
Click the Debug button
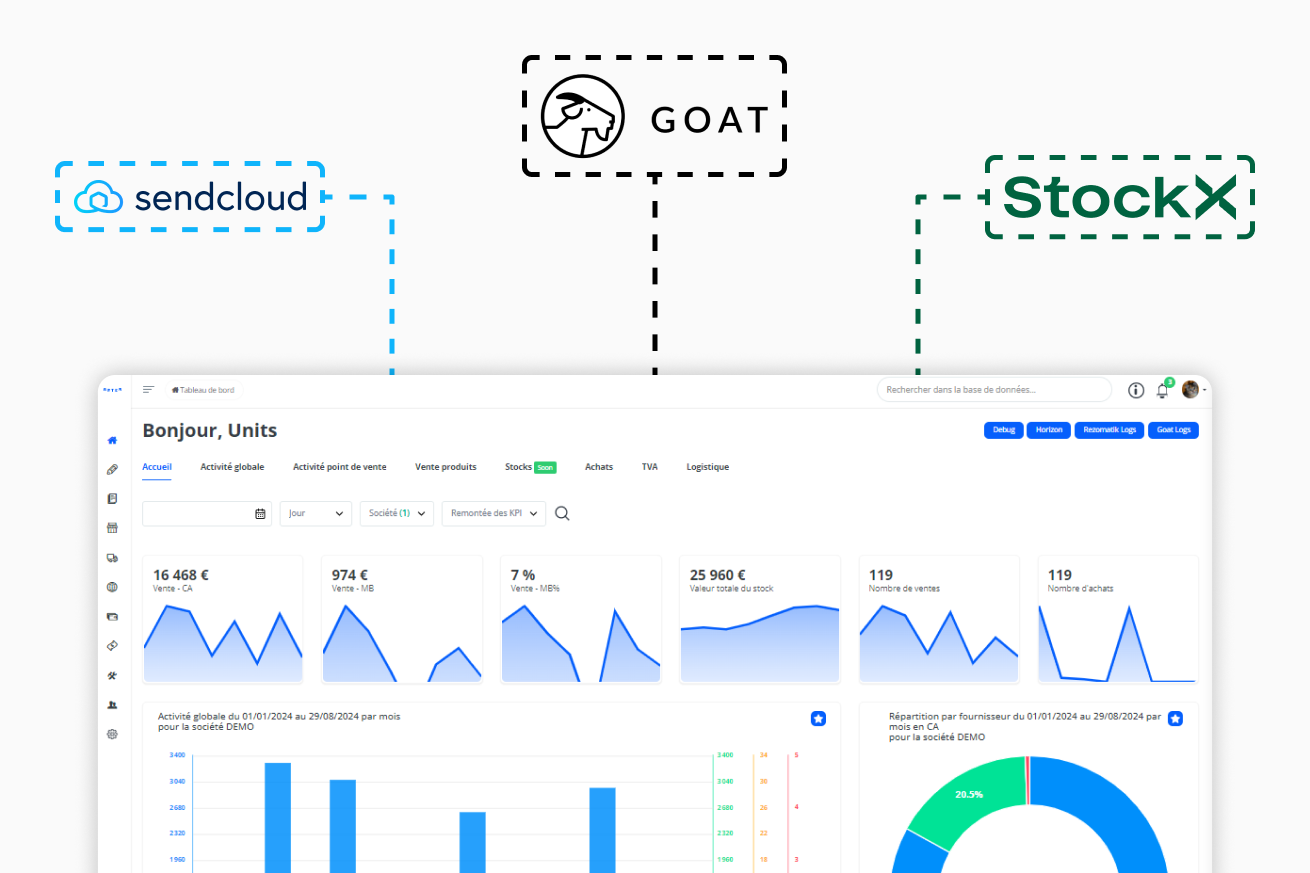[x=1004, y=430]
